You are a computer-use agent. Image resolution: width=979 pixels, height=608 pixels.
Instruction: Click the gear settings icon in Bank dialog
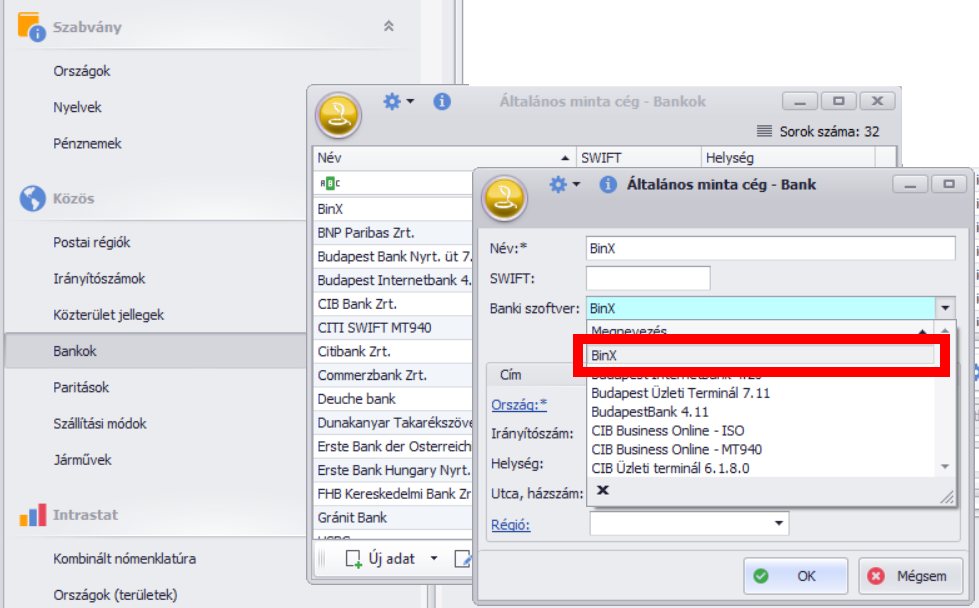pos(558,184)
